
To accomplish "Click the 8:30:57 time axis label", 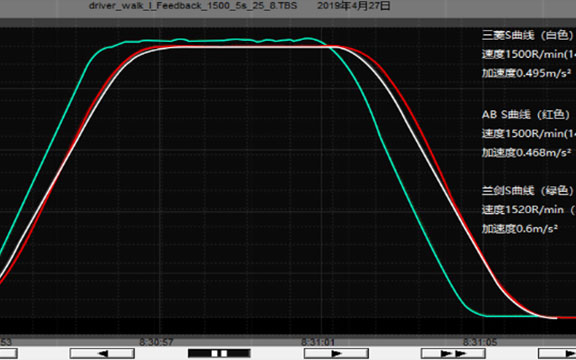I will click(156, 342).
